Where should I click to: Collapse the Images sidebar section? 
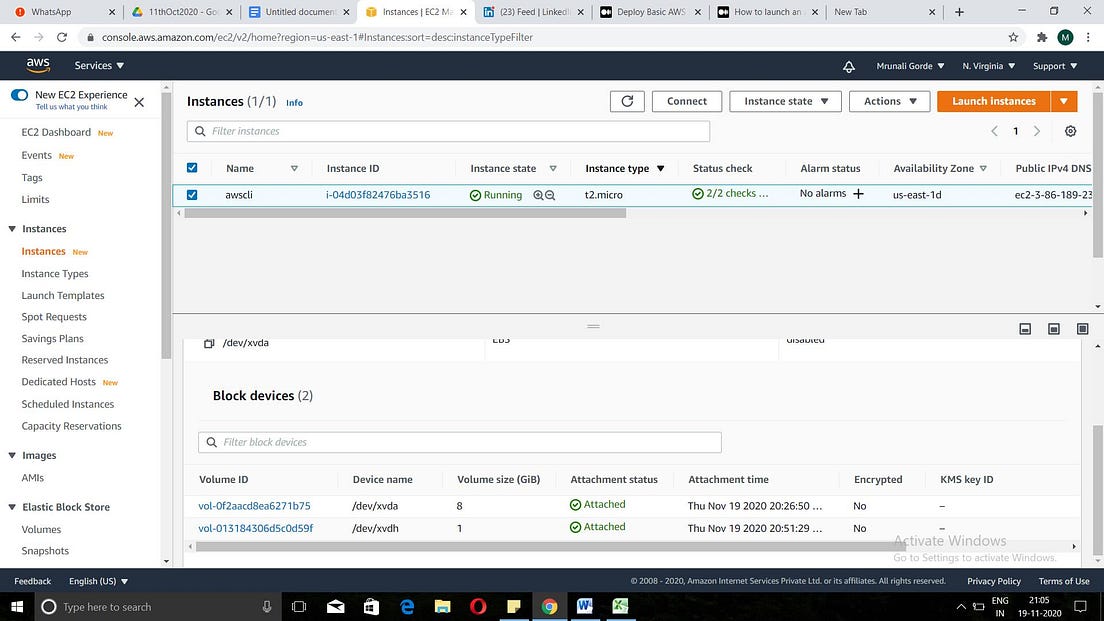[x=12, y=456]
